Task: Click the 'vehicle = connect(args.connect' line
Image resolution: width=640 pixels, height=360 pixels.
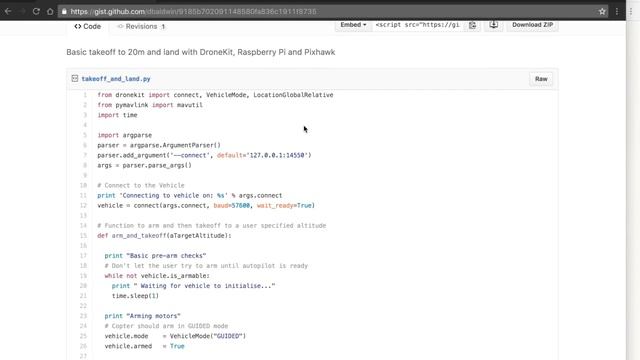Action: (206, 205)
